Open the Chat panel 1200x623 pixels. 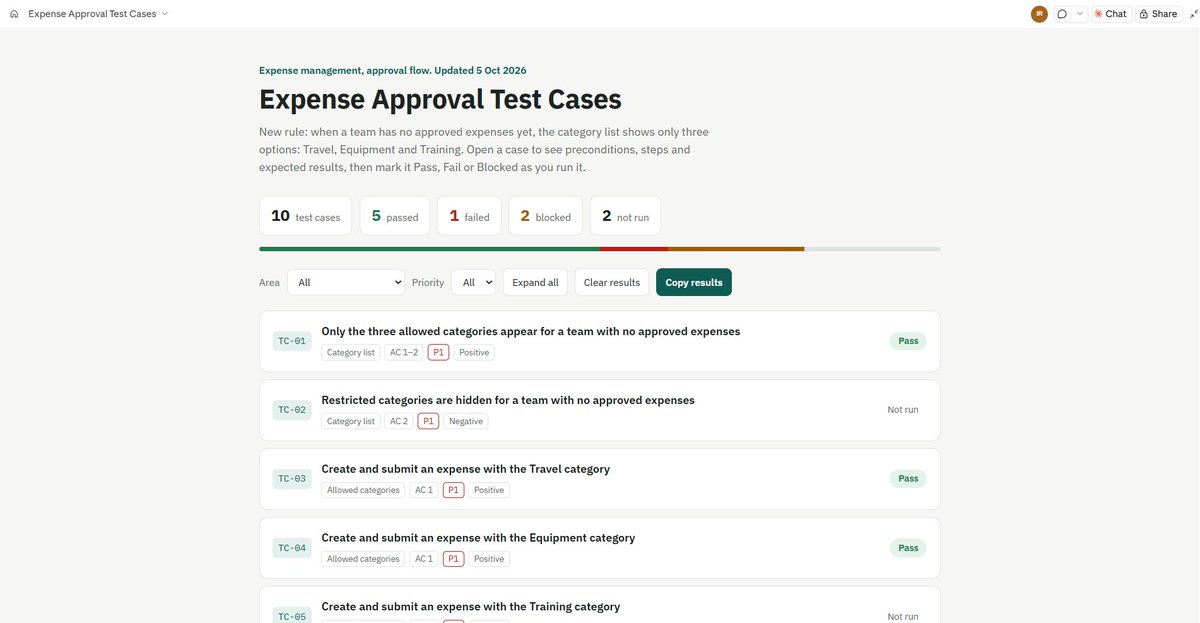1110,14
